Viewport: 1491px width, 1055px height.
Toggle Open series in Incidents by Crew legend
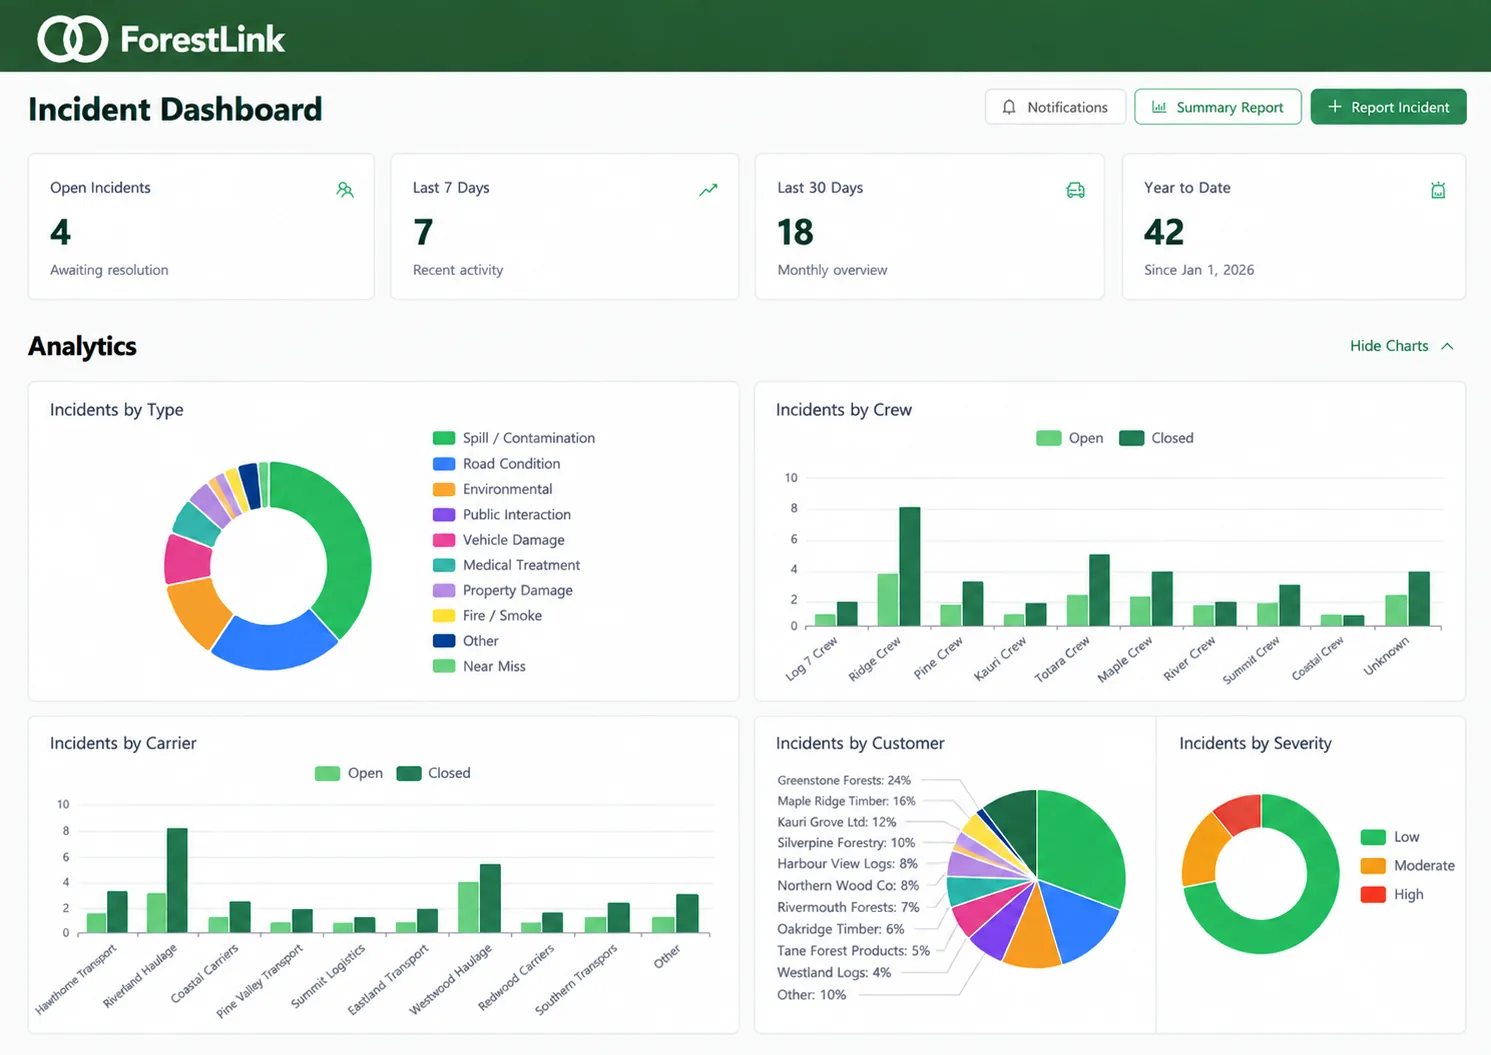(1070, 438)
